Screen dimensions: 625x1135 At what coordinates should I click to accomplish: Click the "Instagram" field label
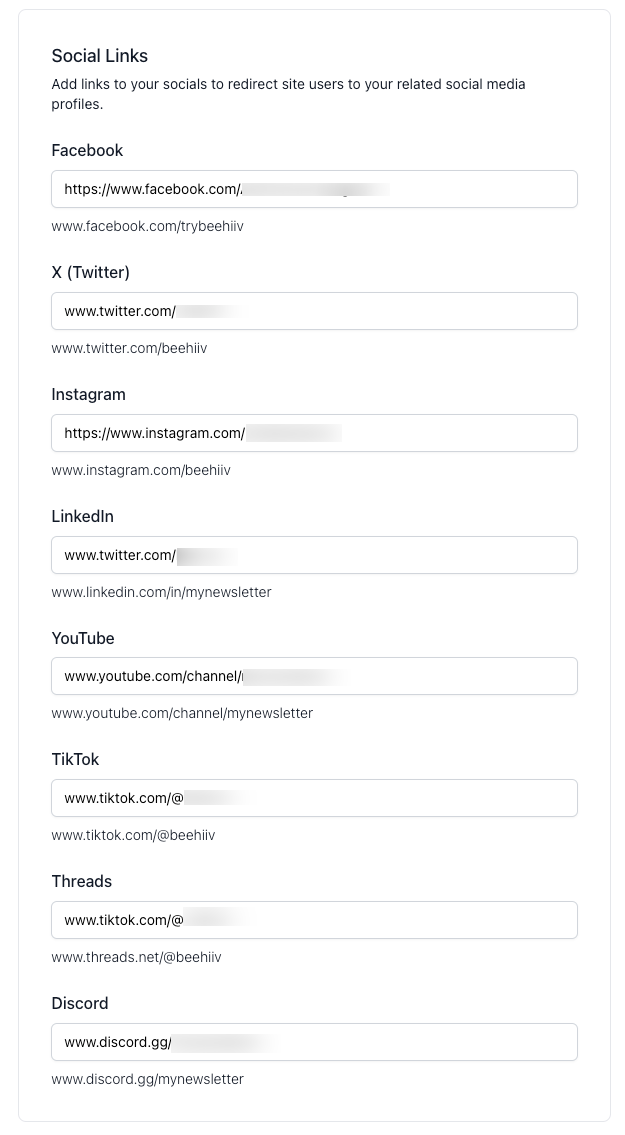click(x=88, y=395)
